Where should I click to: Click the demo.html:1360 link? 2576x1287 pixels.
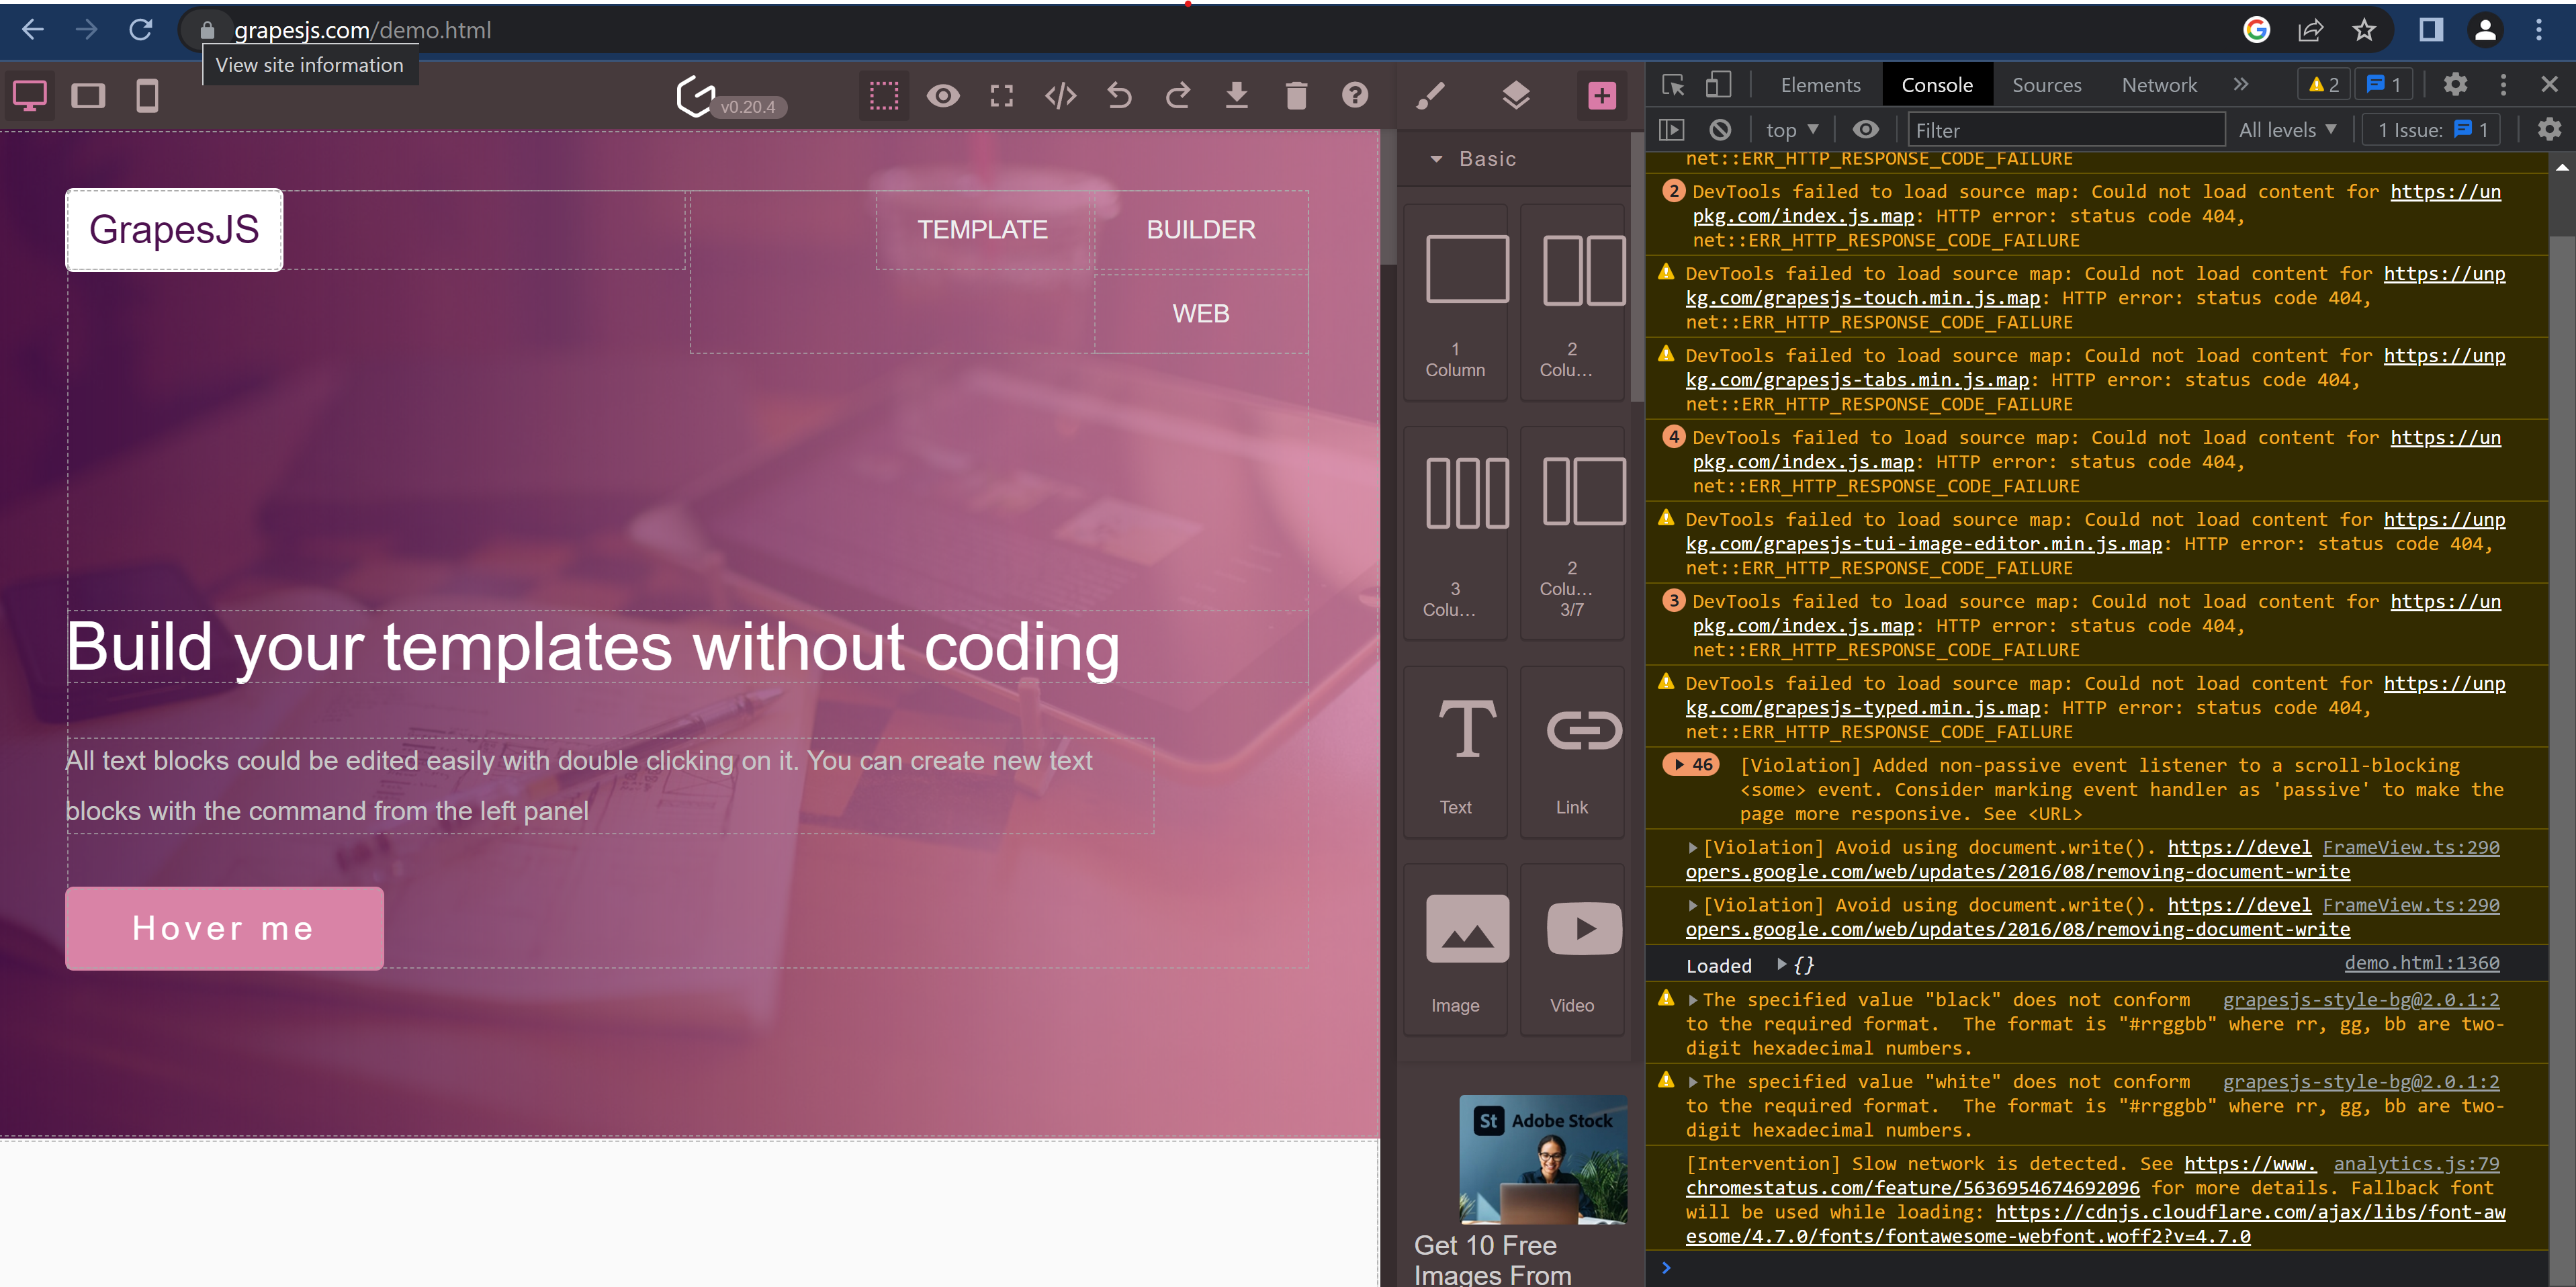(x=2421, y=963)
